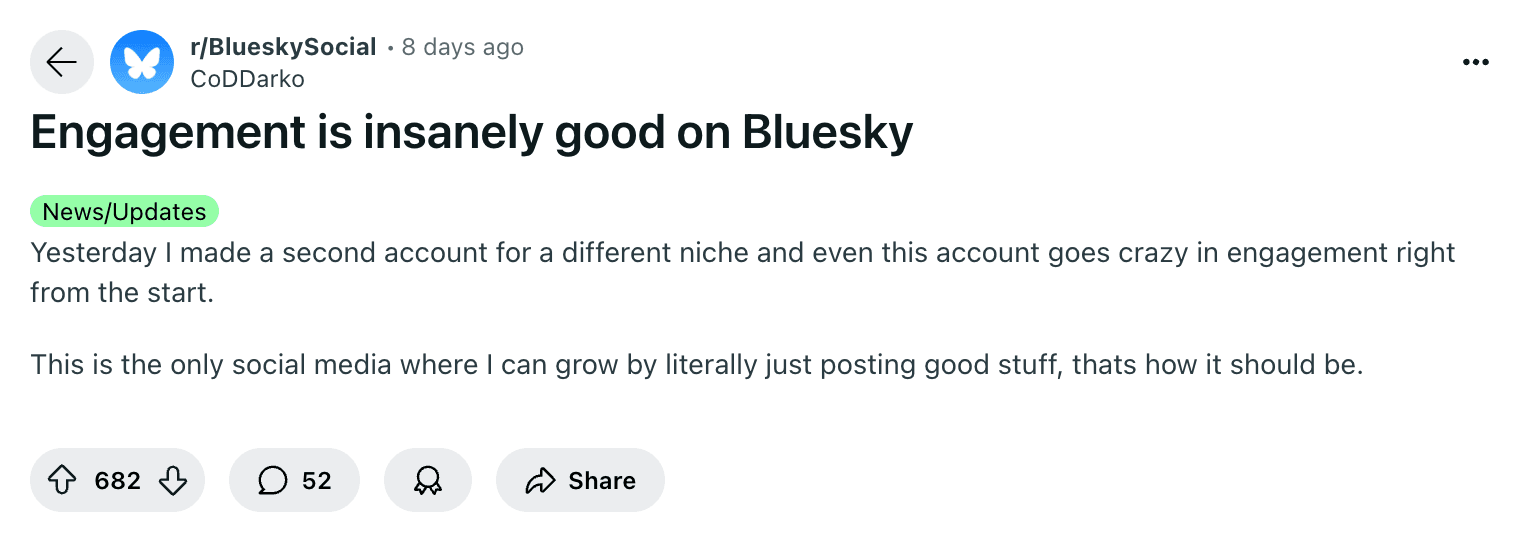Click the text "from the start."
The width and height of the screenshot is (1516, 548).
click(x=122, y=294)
